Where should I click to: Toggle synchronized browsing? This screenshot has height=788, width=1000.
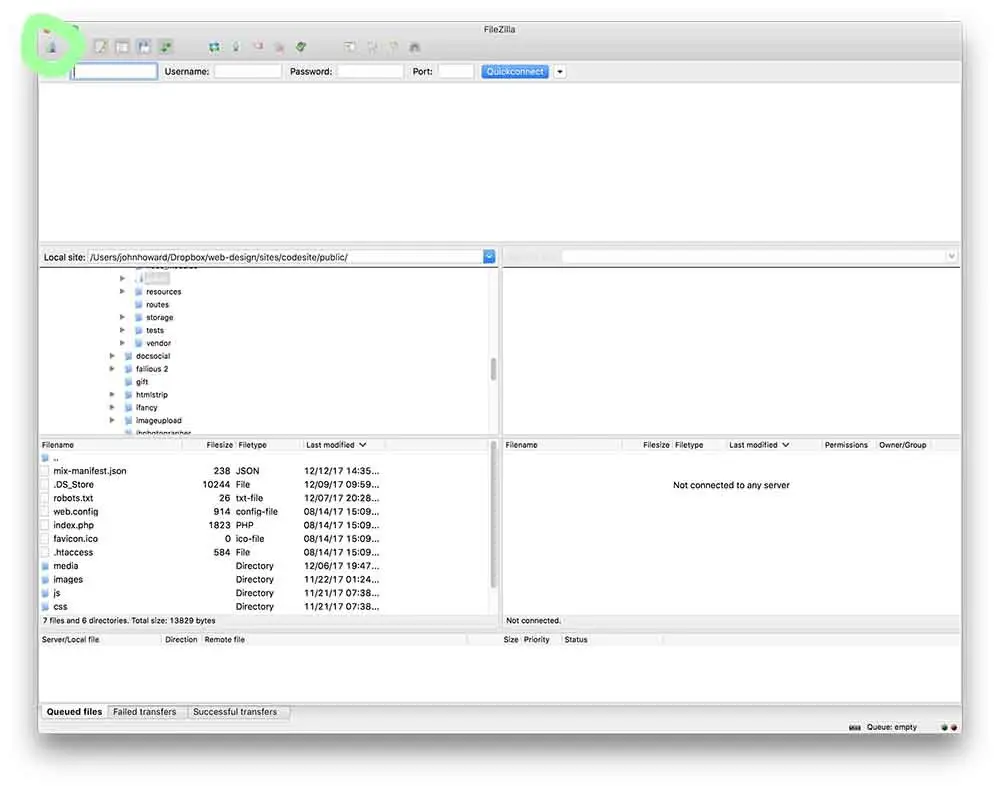pyautogui.click(x=393, y=47)
